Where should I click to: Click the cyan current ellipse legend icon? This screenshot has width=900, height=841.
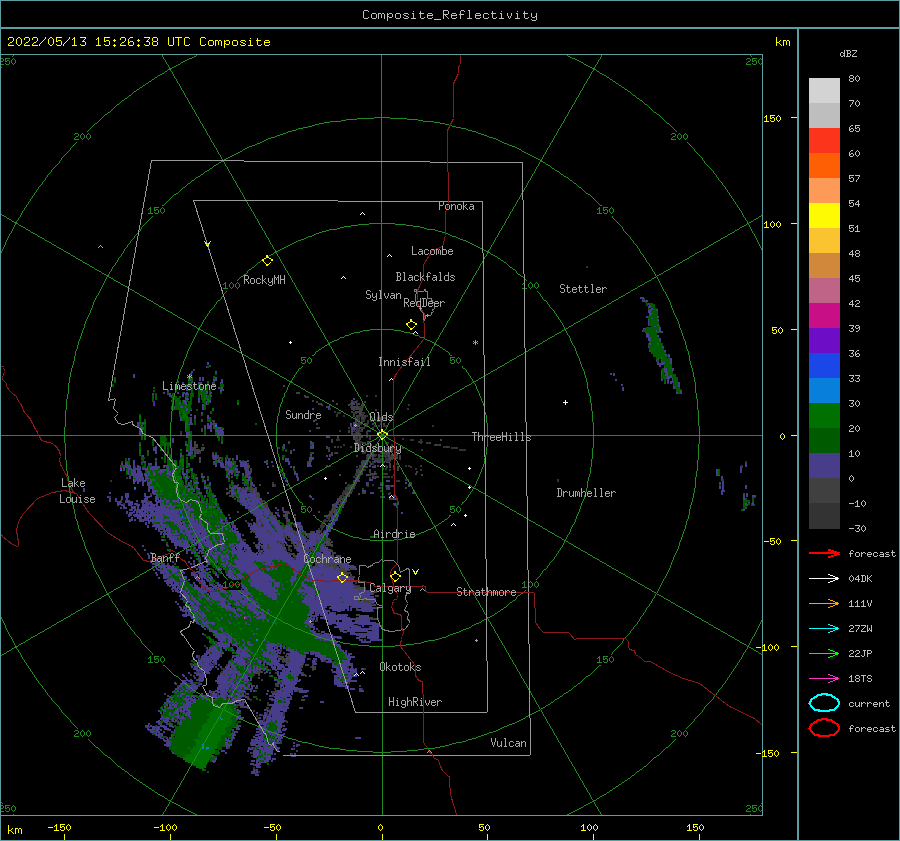pos(824,703)
